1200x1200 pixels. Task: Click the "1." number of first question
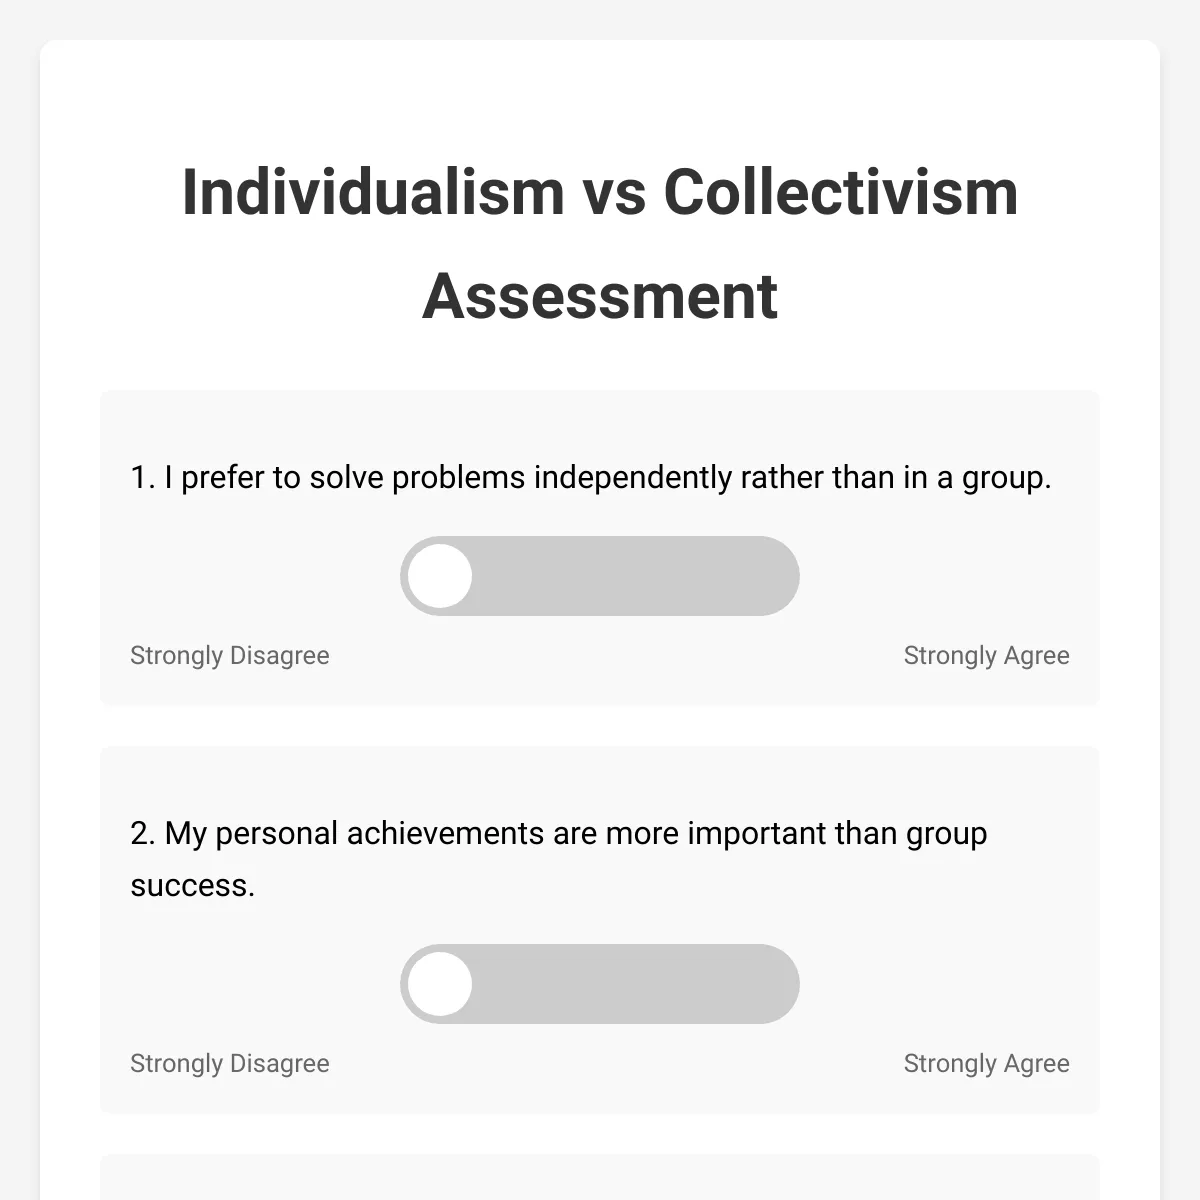pyautogui.click(x=143, y=478)
